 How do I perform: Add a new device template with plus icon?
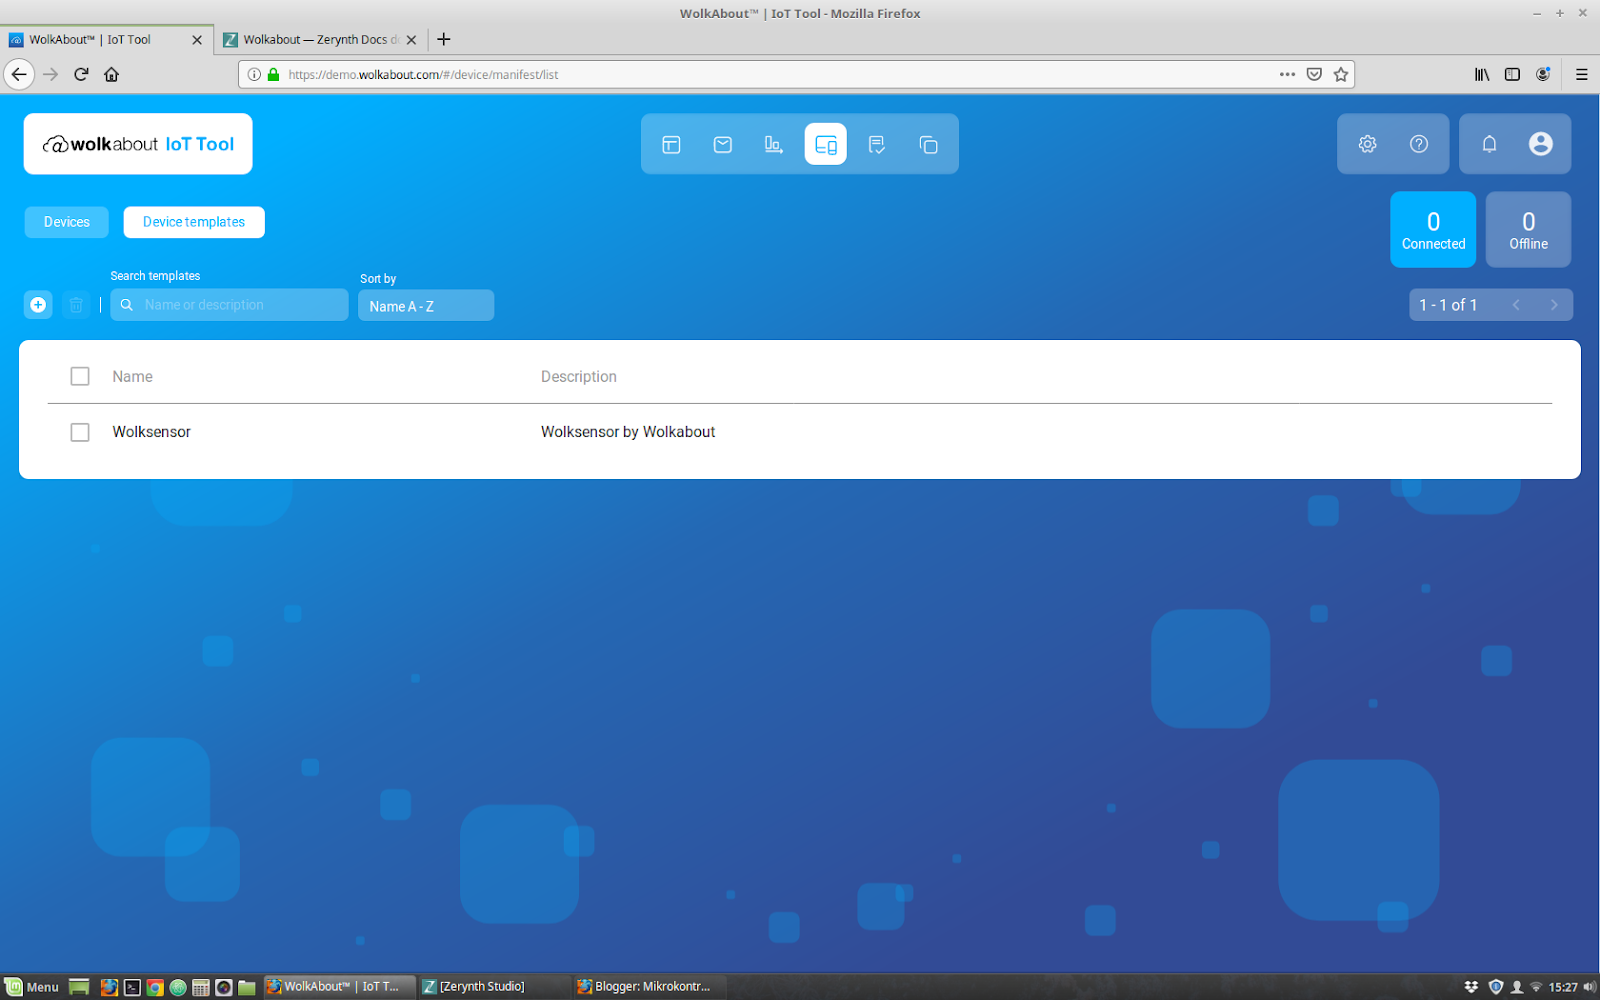tap(38, 305)
